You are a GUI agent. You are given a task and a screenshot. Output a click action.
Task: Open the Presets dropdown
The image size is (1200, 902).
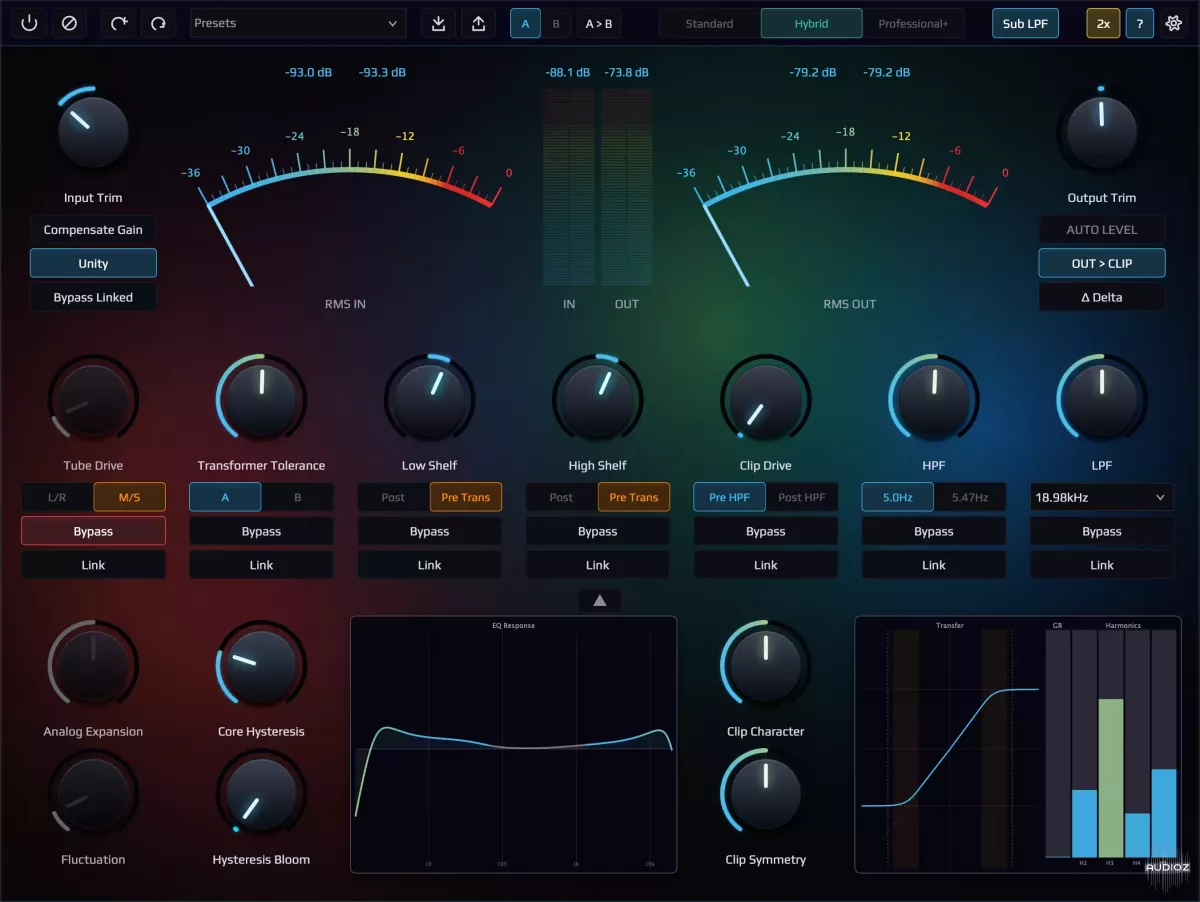pos(298,23)
